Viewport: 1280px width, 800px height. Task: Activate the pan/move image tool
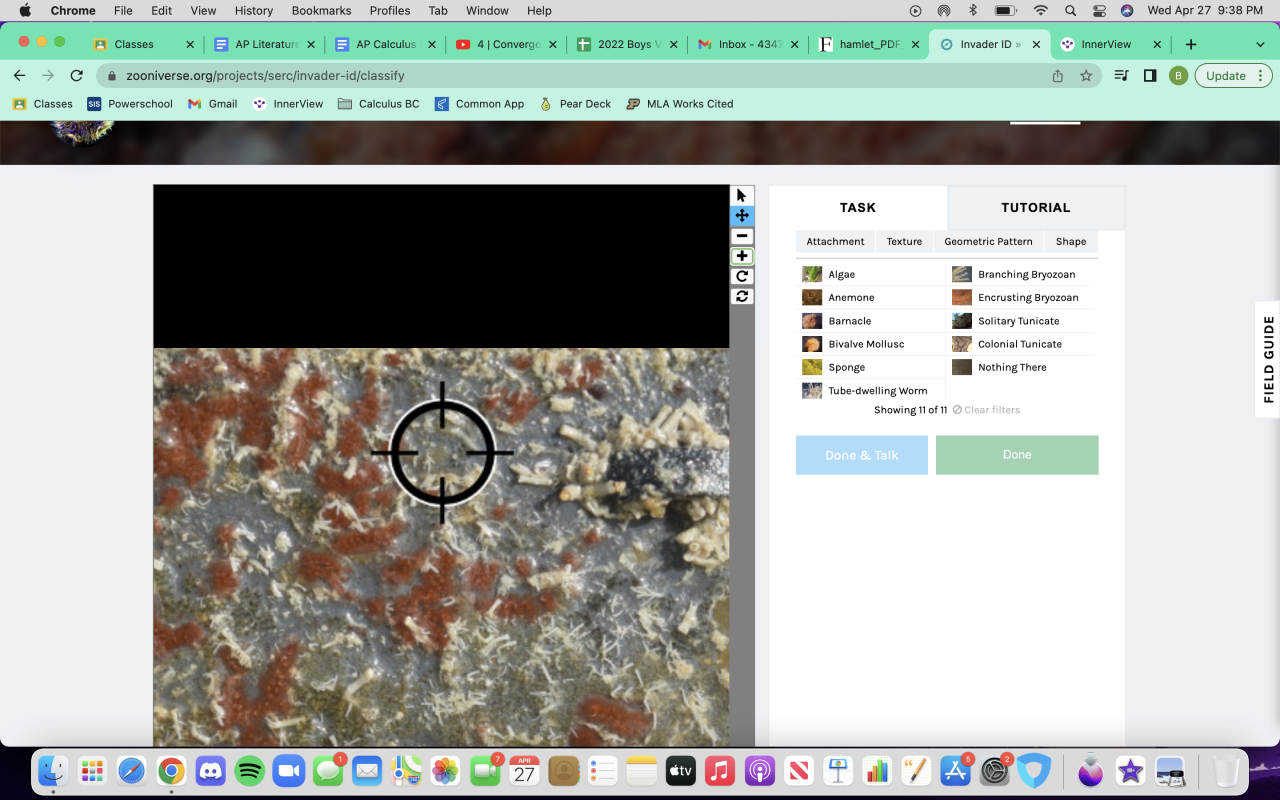point(741,215)
